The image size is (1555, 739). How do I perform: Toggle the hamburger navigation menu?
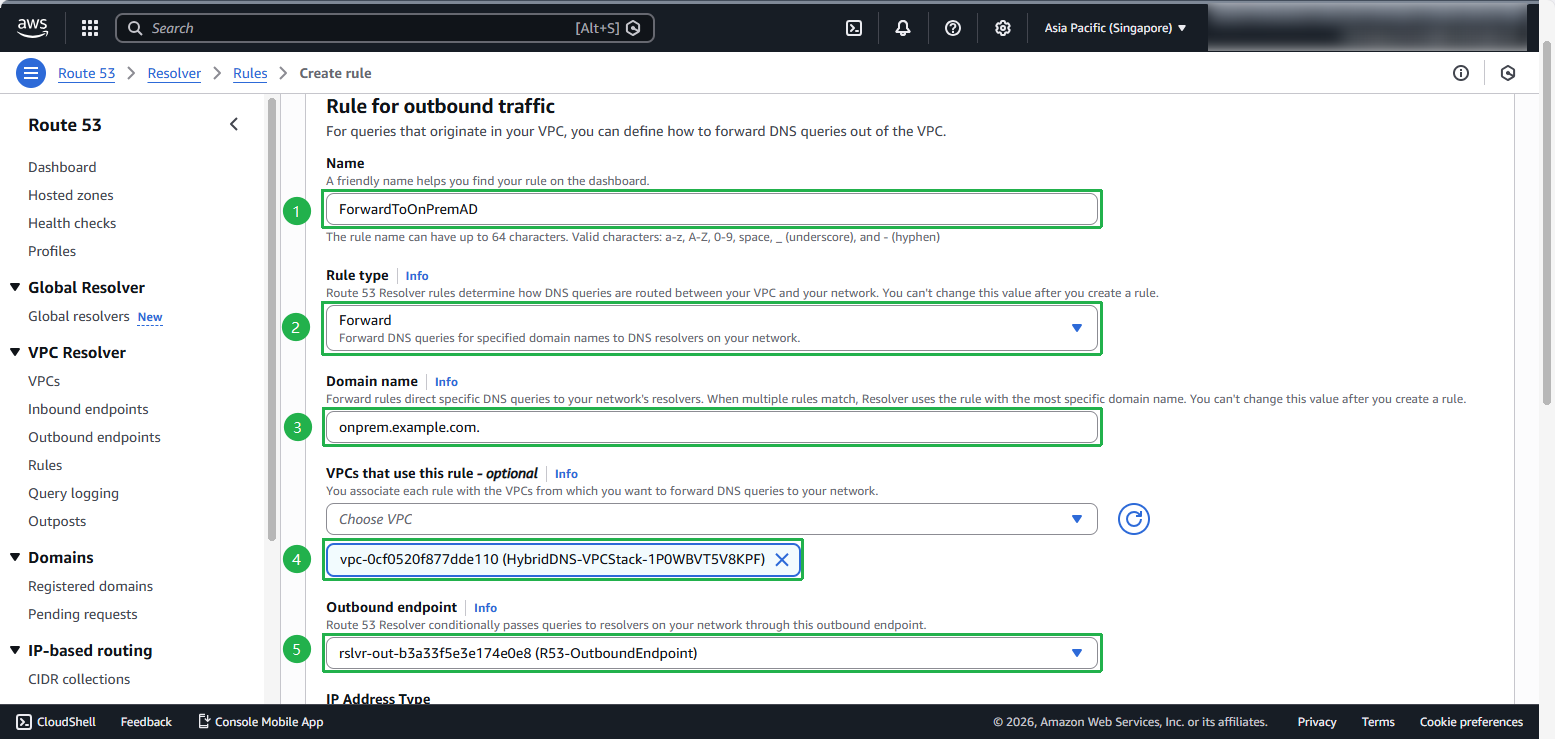pos(31,73)
